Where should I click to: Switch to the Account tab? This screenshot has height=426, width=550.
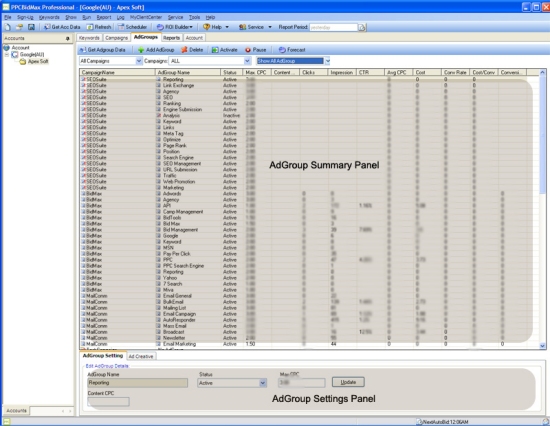(194, 38)
